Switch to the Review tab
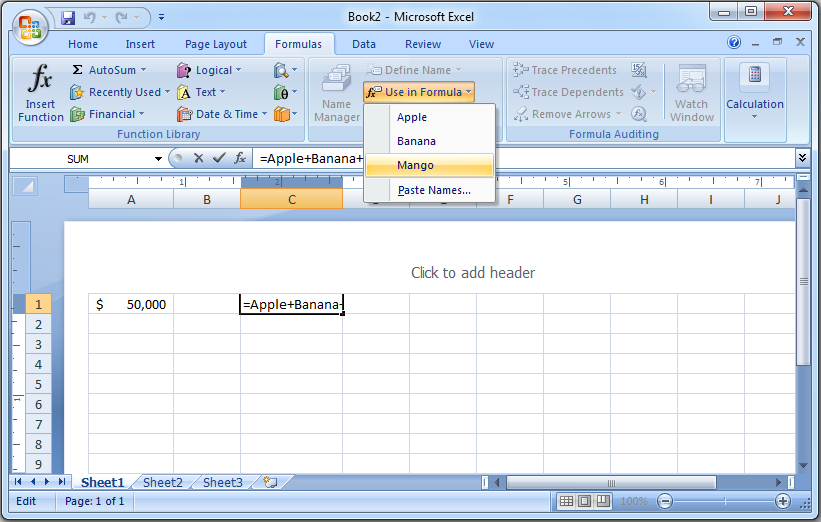This screenshot has width=821, height=522. click(423, 44)
